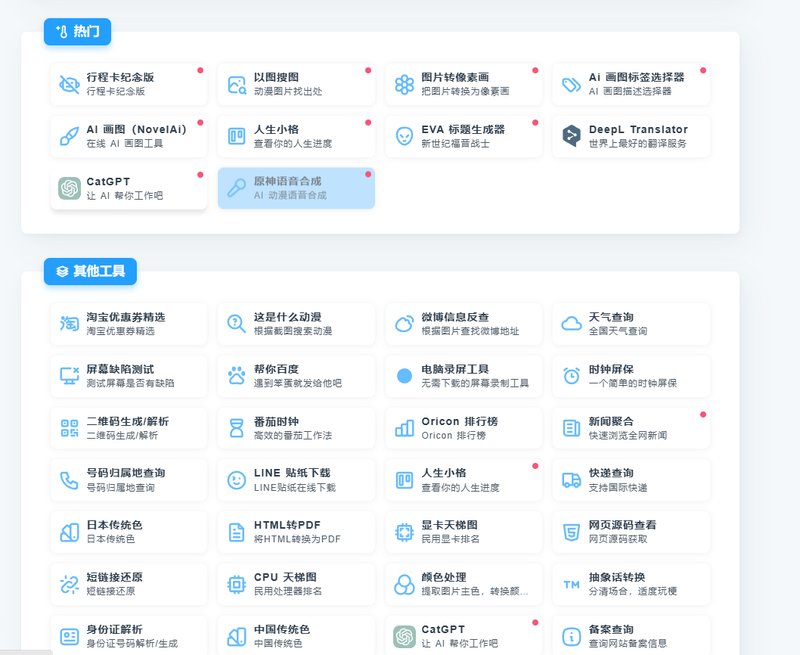Click the delivery truck icon for 快递查询
The height and width of the screenshot is (655, 800).
572,480
